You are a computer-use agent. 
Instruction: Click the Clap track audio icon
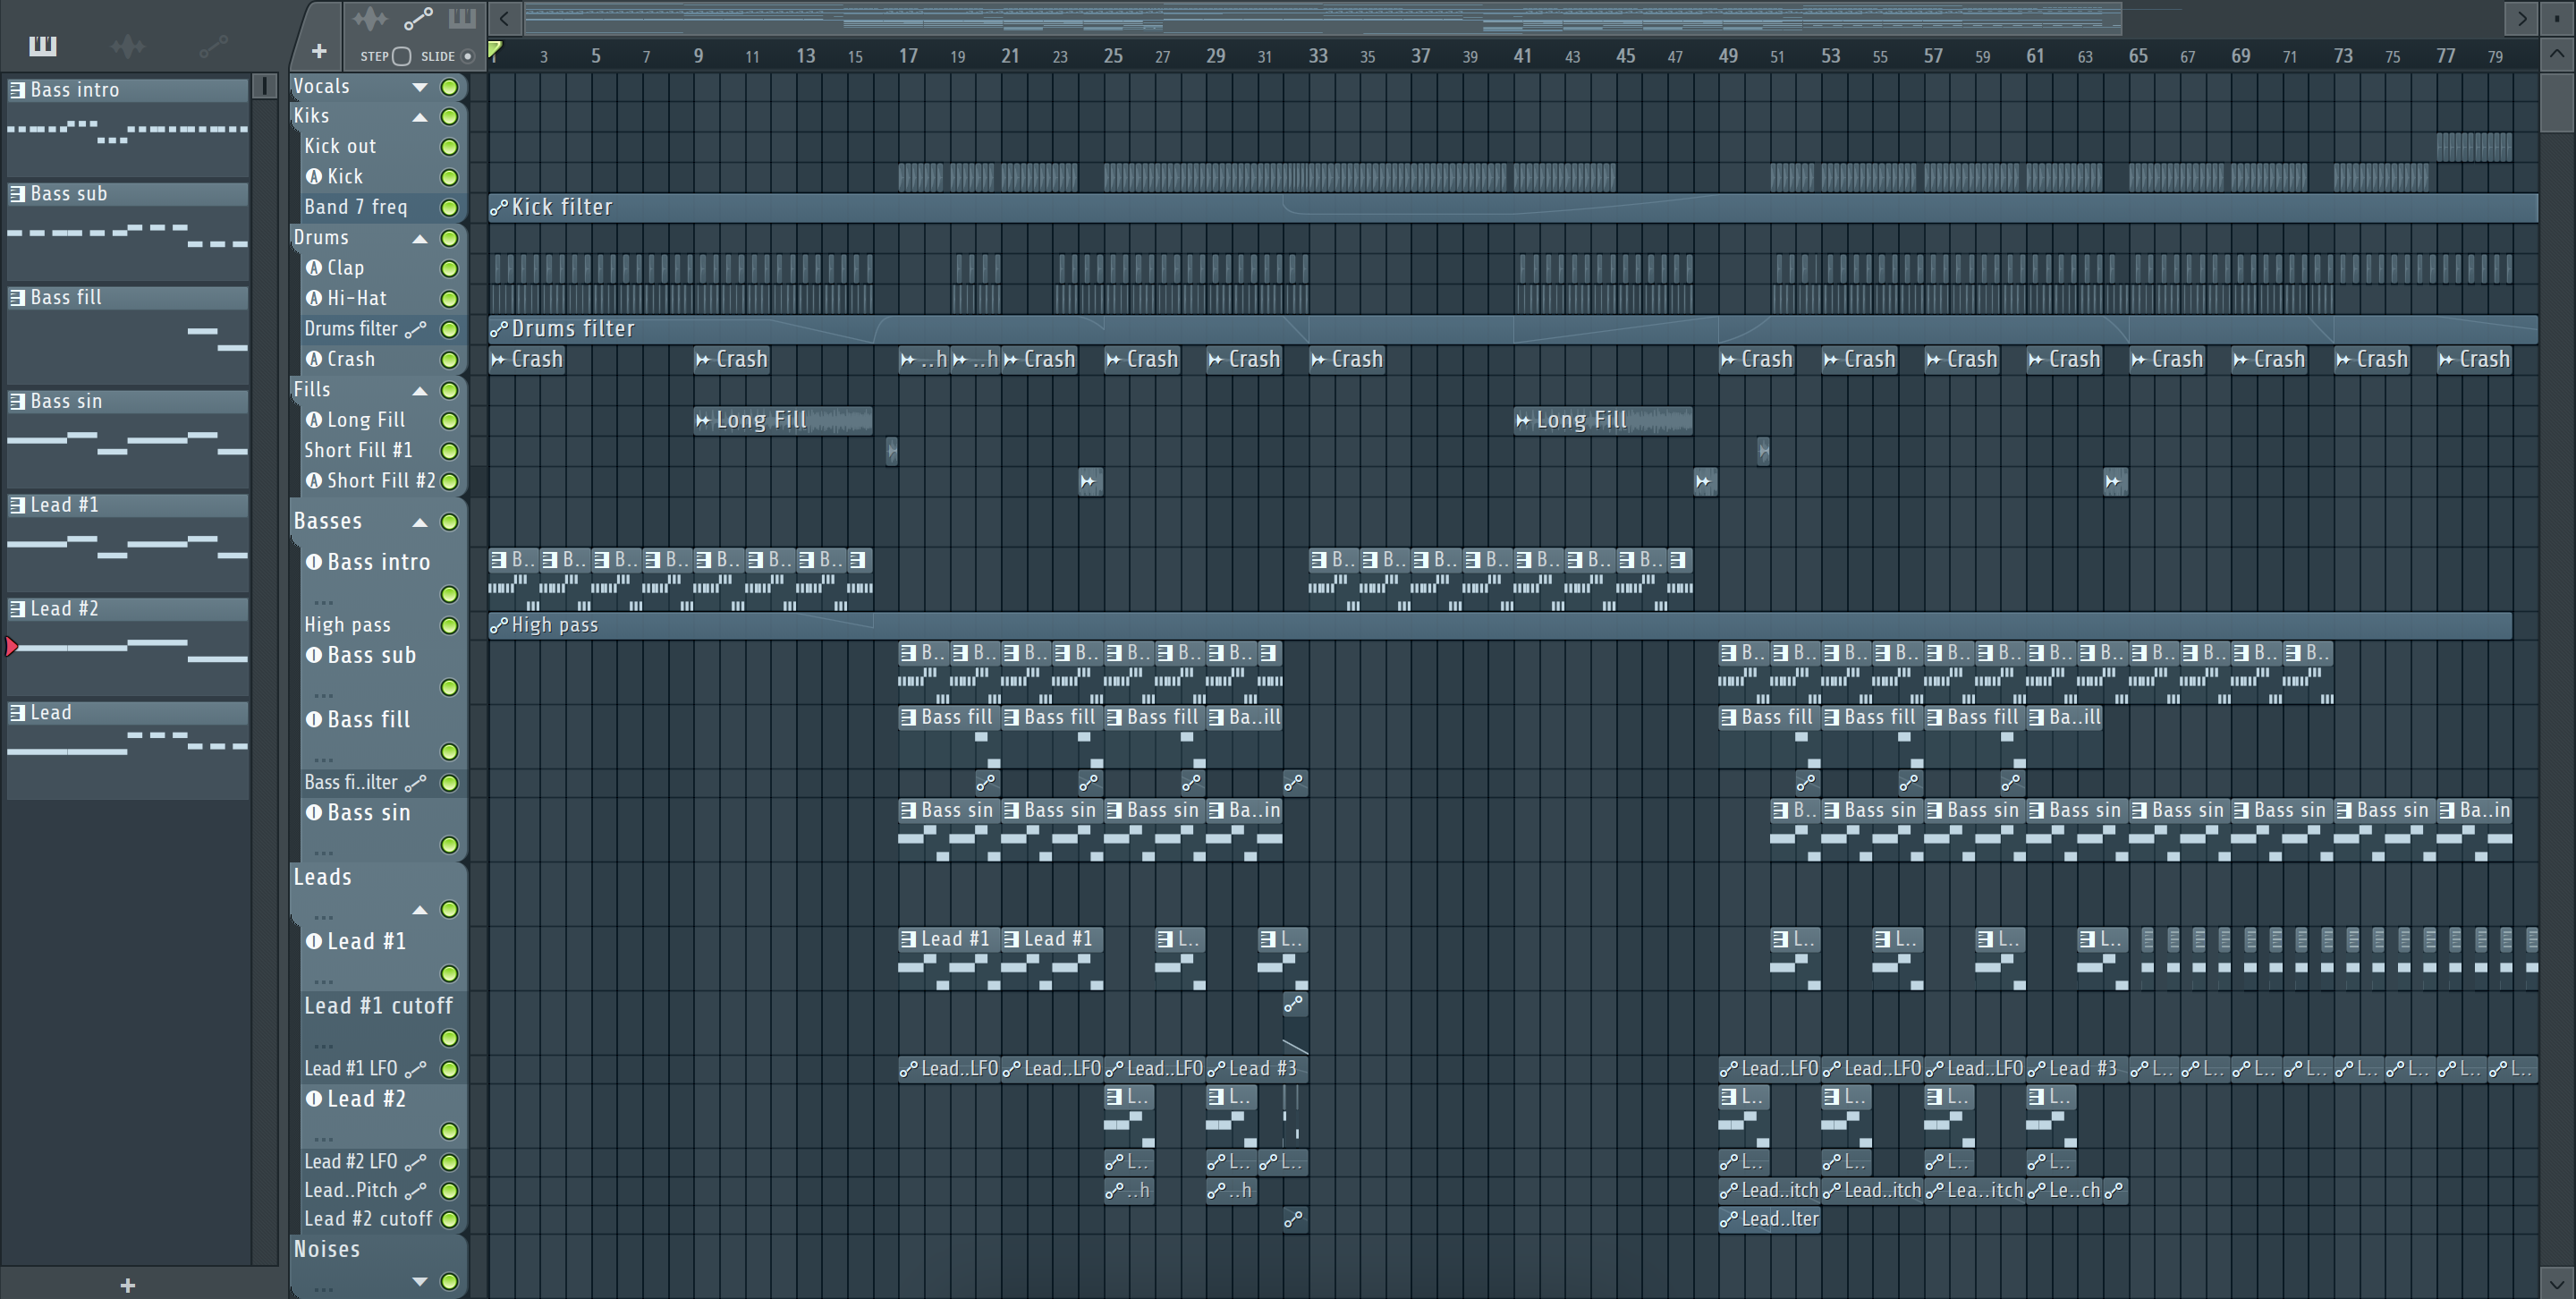[314, 268]
